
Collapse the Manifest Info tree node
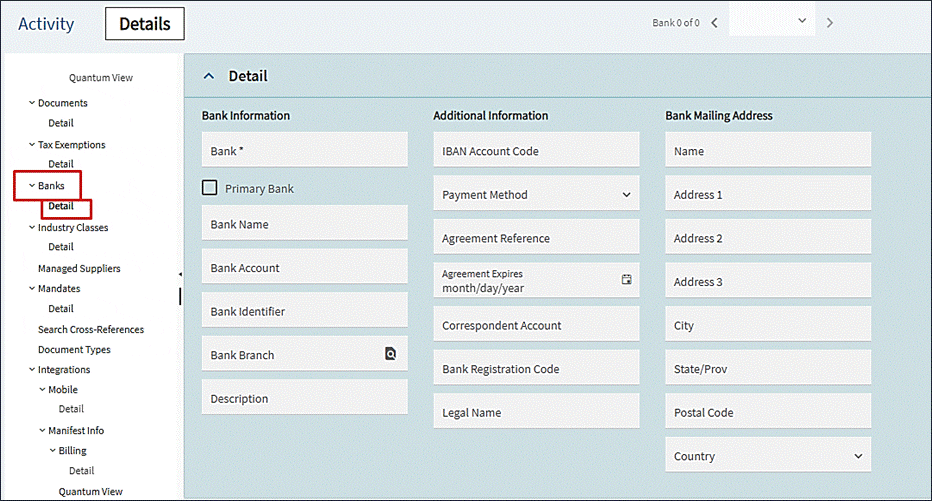(x=42, y=430)
